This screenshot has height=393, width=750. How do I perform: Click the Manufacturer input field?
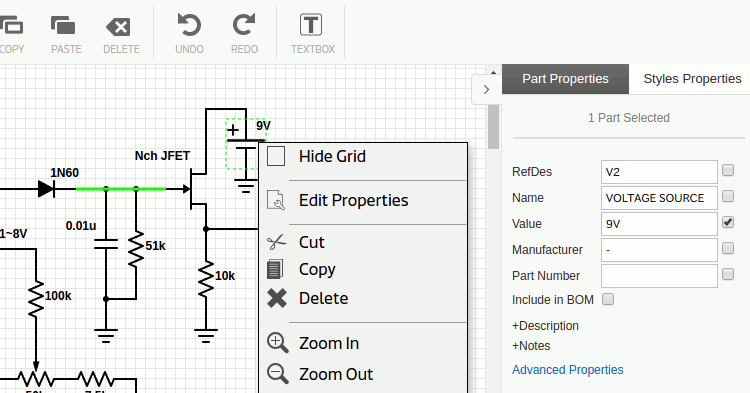[x=659, y=250]
